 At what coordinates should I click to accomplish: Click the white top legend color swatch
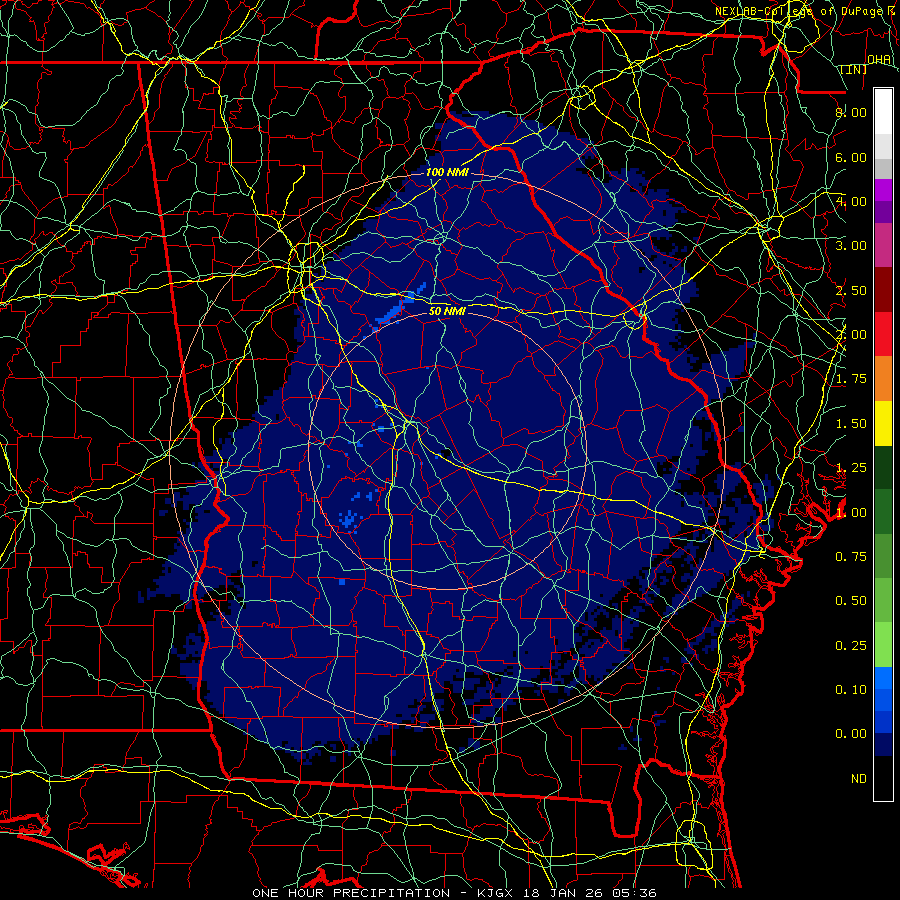(883, 112)
